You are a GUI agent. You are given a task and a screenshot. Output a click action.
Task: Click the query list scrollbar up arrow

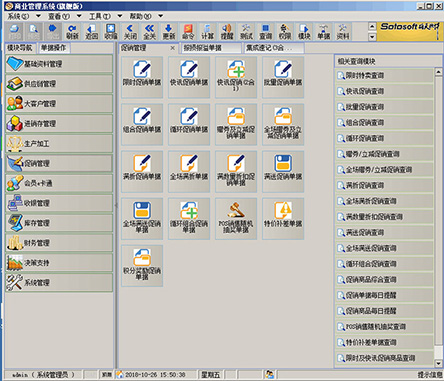(x=438, y=71)
